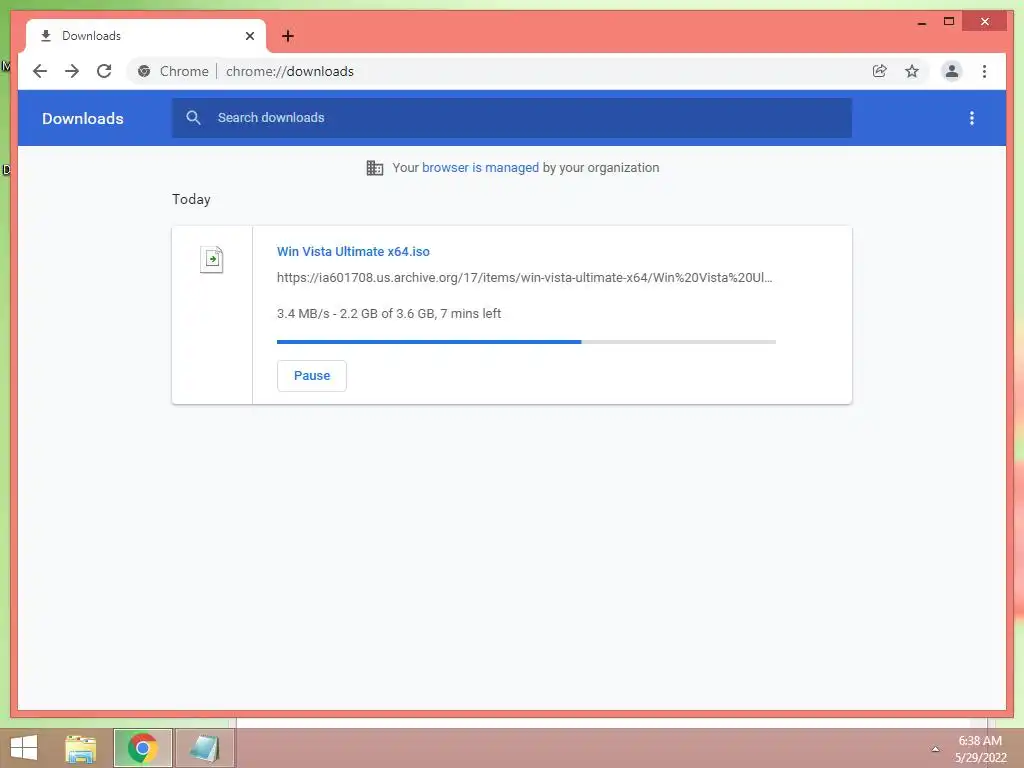Maximize the Chrome window
Image resolution: width=1024 pixels, height=768 pixels.
(949, 22)
